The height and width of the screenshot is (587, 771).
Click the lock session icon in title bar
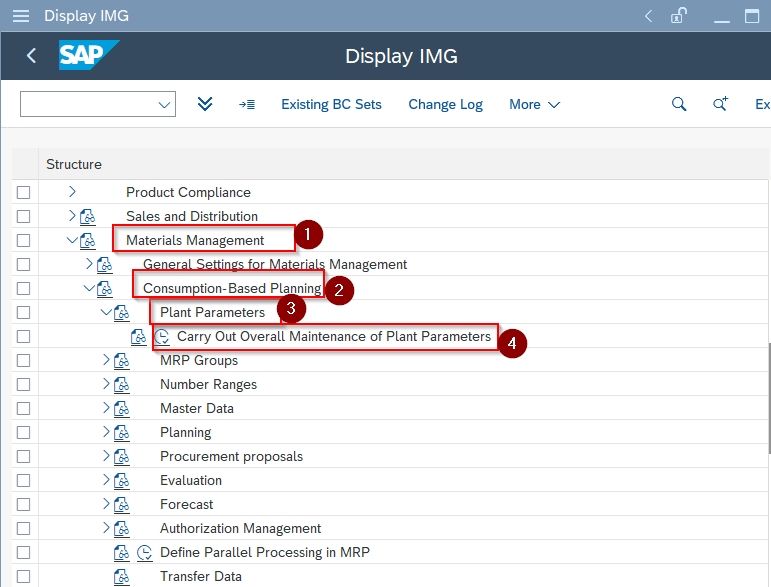pyautogui.click(x=679, y=16)
